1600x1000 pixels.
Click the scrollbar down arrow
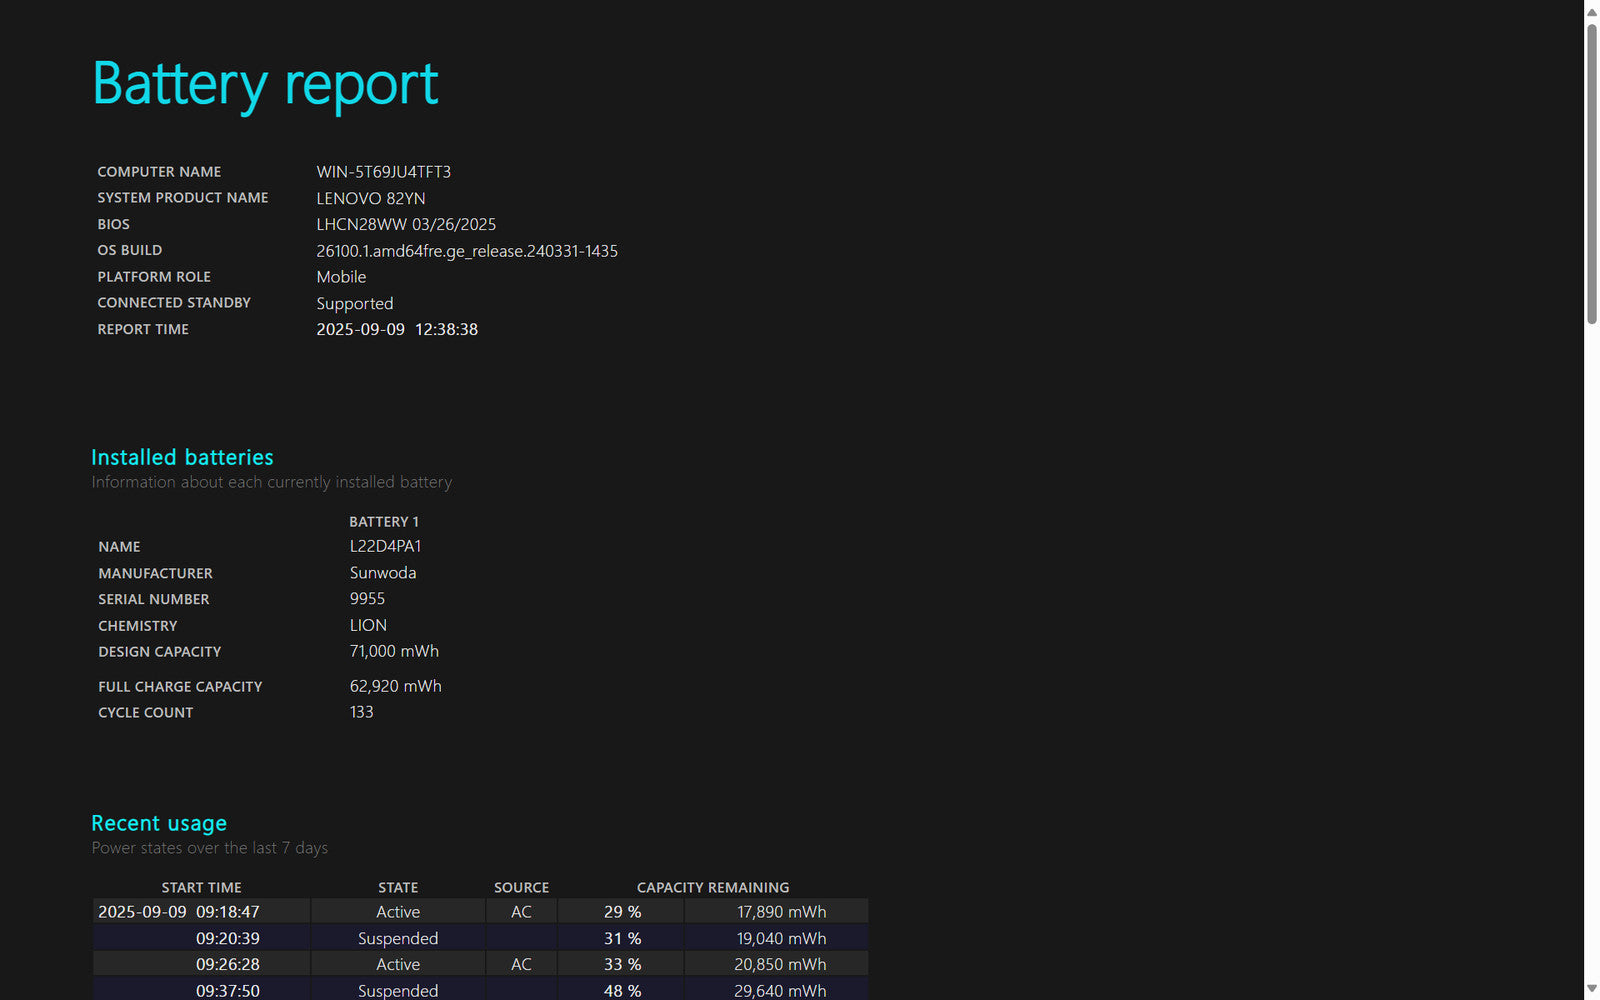pyautogui.click(x=1591, y=988)
